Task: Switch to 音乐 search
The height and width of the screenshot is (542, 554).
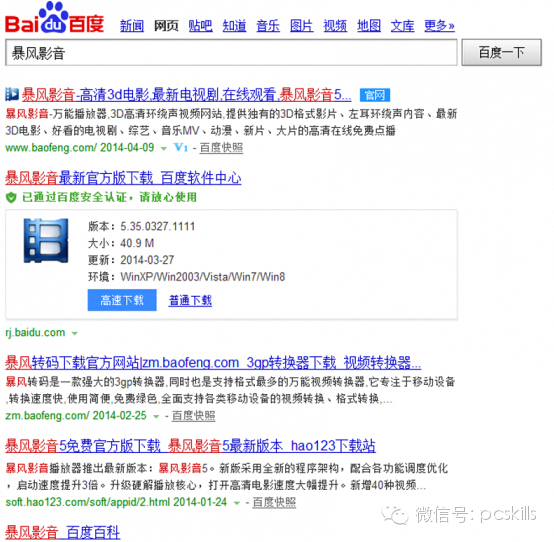Action: click(268, 26)
